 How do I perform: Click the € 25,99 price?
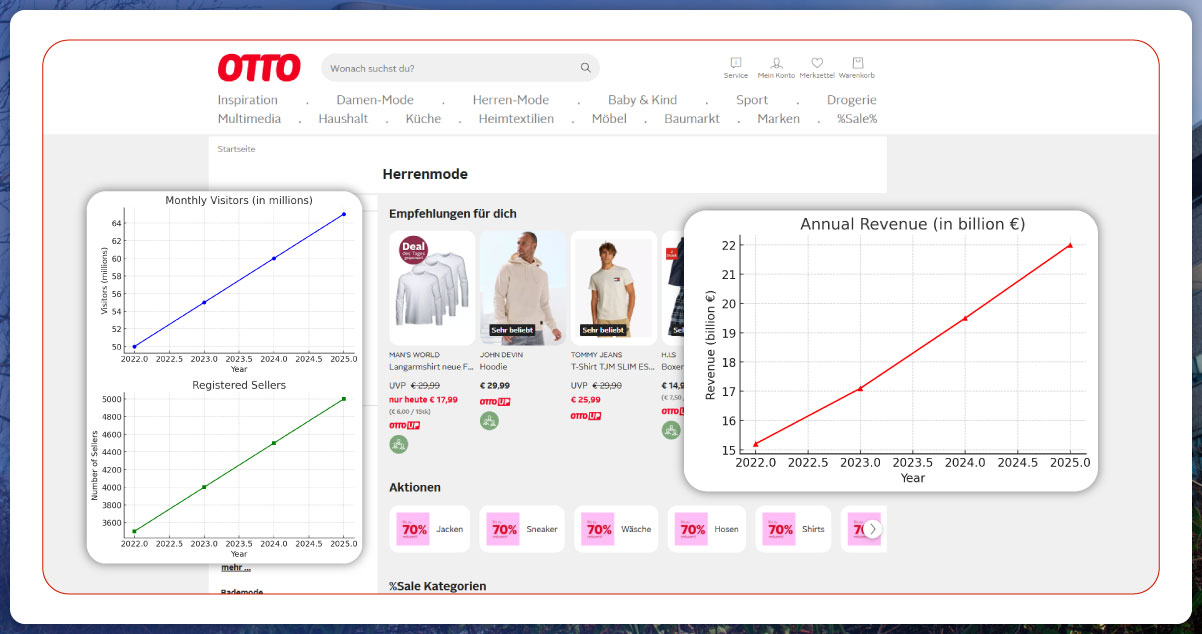tap(586, 399)
